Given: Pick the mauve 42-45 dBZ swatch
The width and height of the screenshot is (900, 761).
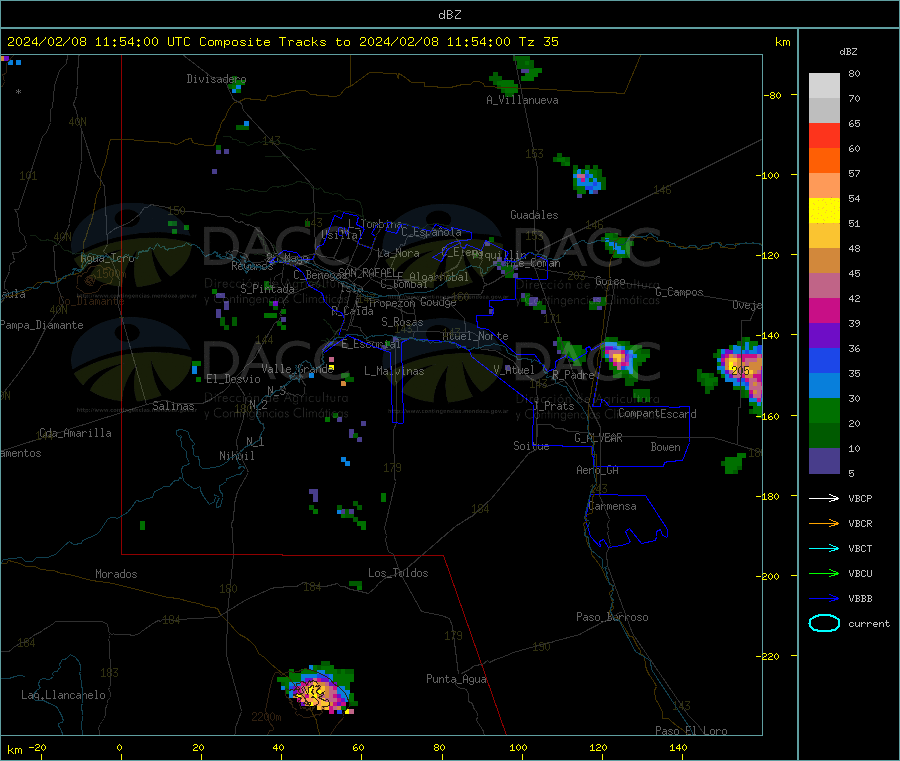Looking at the screenshot, I should [x=824, y=285].
